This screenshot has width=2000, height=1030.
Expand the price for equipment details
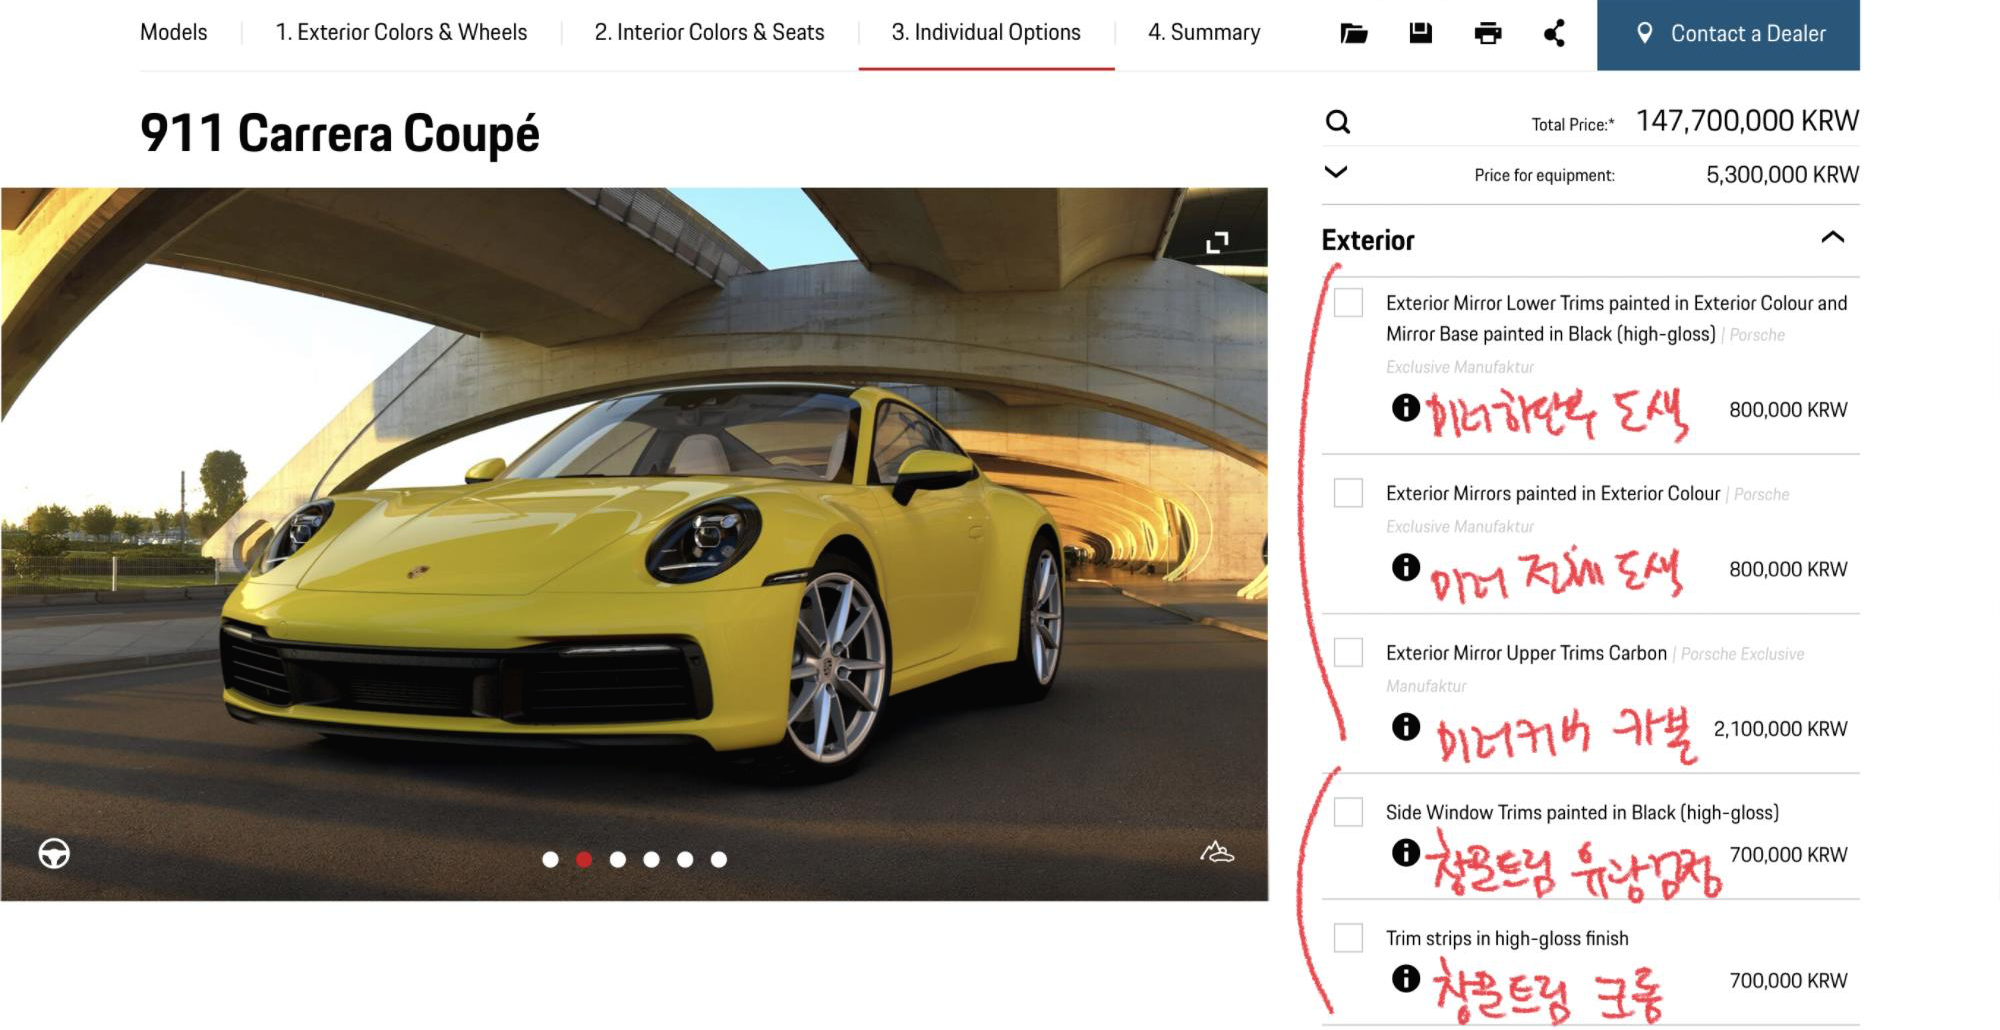click(1336, 172)
